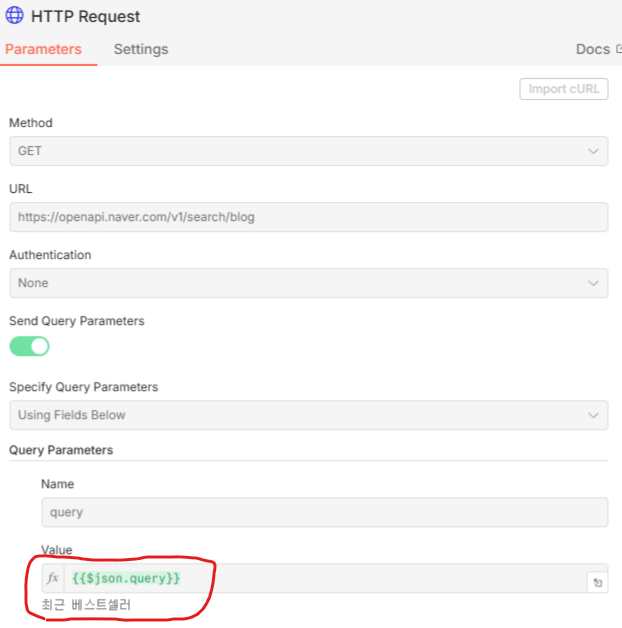
Task: Click the Method field chevron arrow
Action: tap(593, 151)
